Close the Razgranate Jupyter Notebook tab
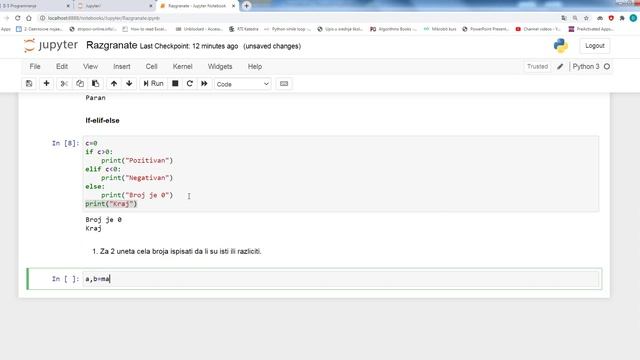640x360 pixels. pos(233,6)
